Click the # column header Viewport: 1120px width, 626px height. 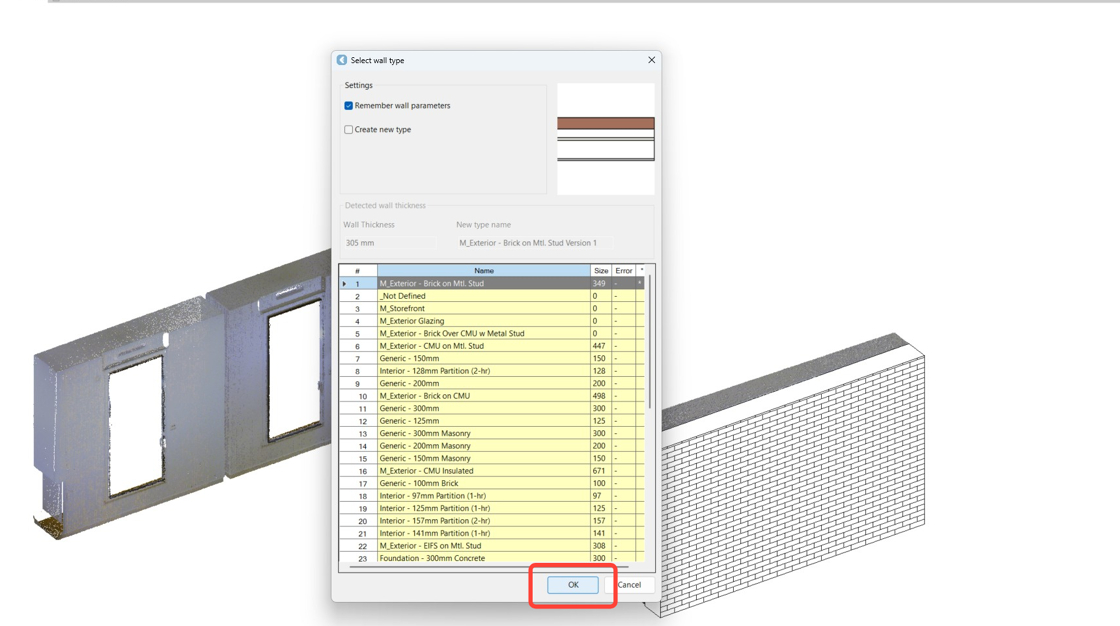357,271
